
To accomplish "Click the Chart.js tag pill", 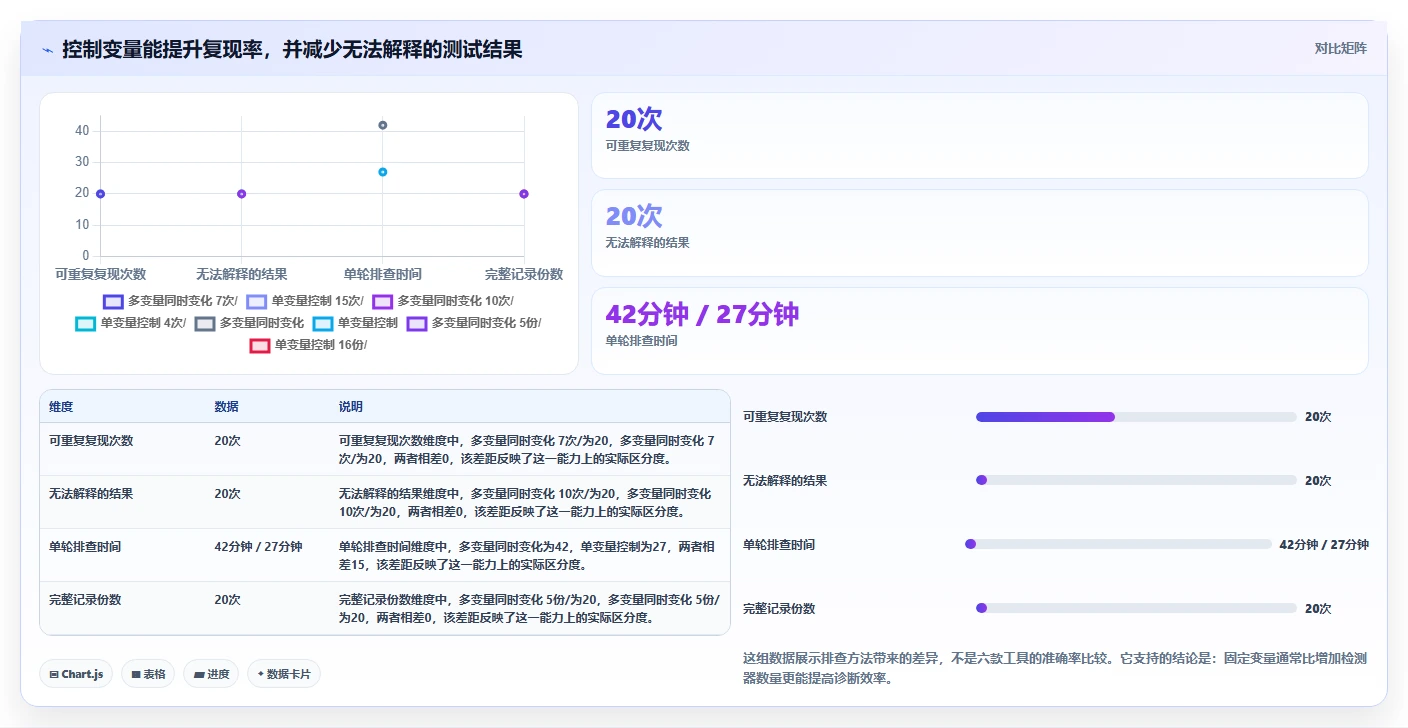I will point(77,674).
